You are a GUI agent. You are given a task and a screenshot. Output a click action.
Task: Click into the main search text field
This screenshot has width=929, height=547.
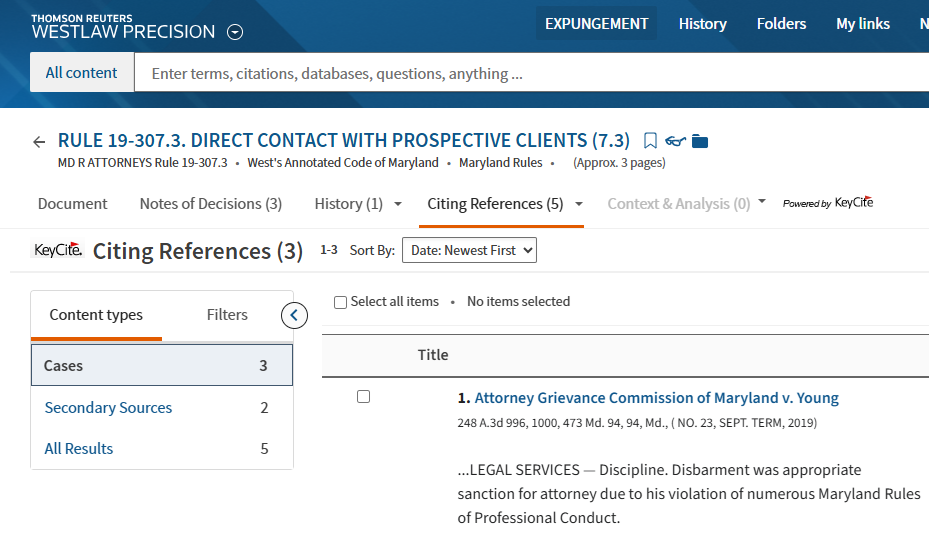pyautogui.click(x=530, y=73)
